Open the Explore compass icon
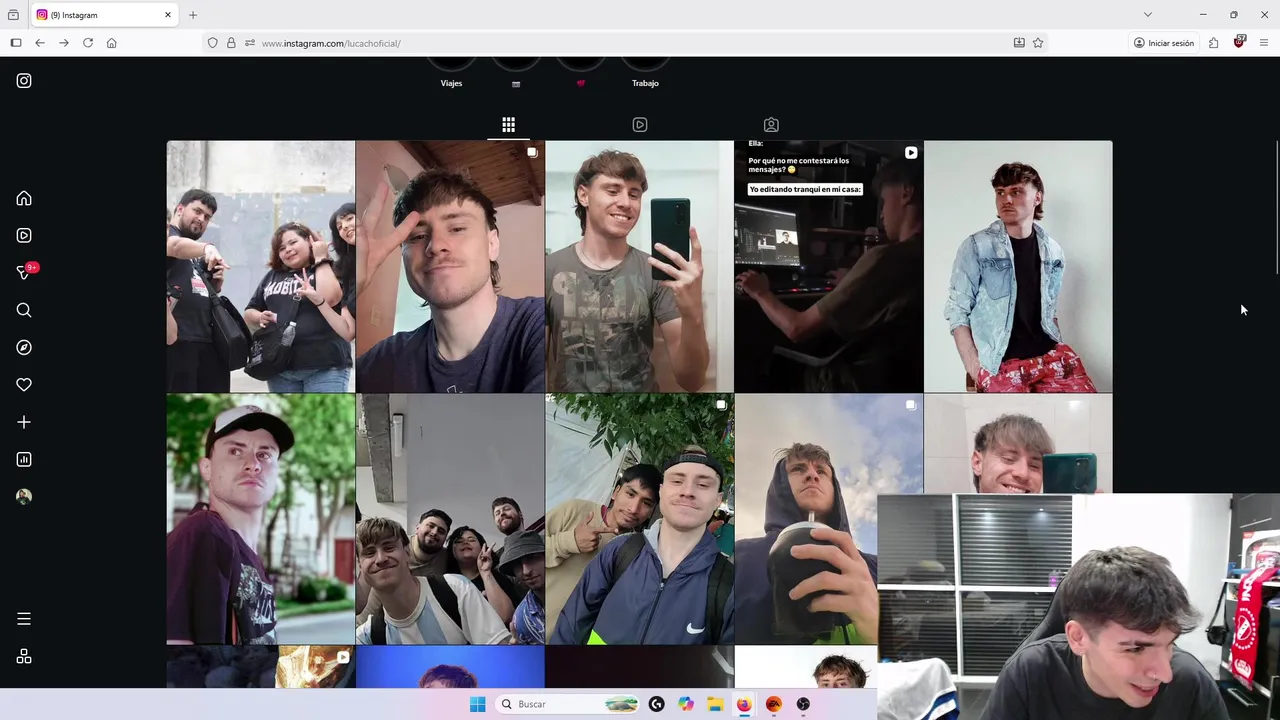 tap(24, 347)
